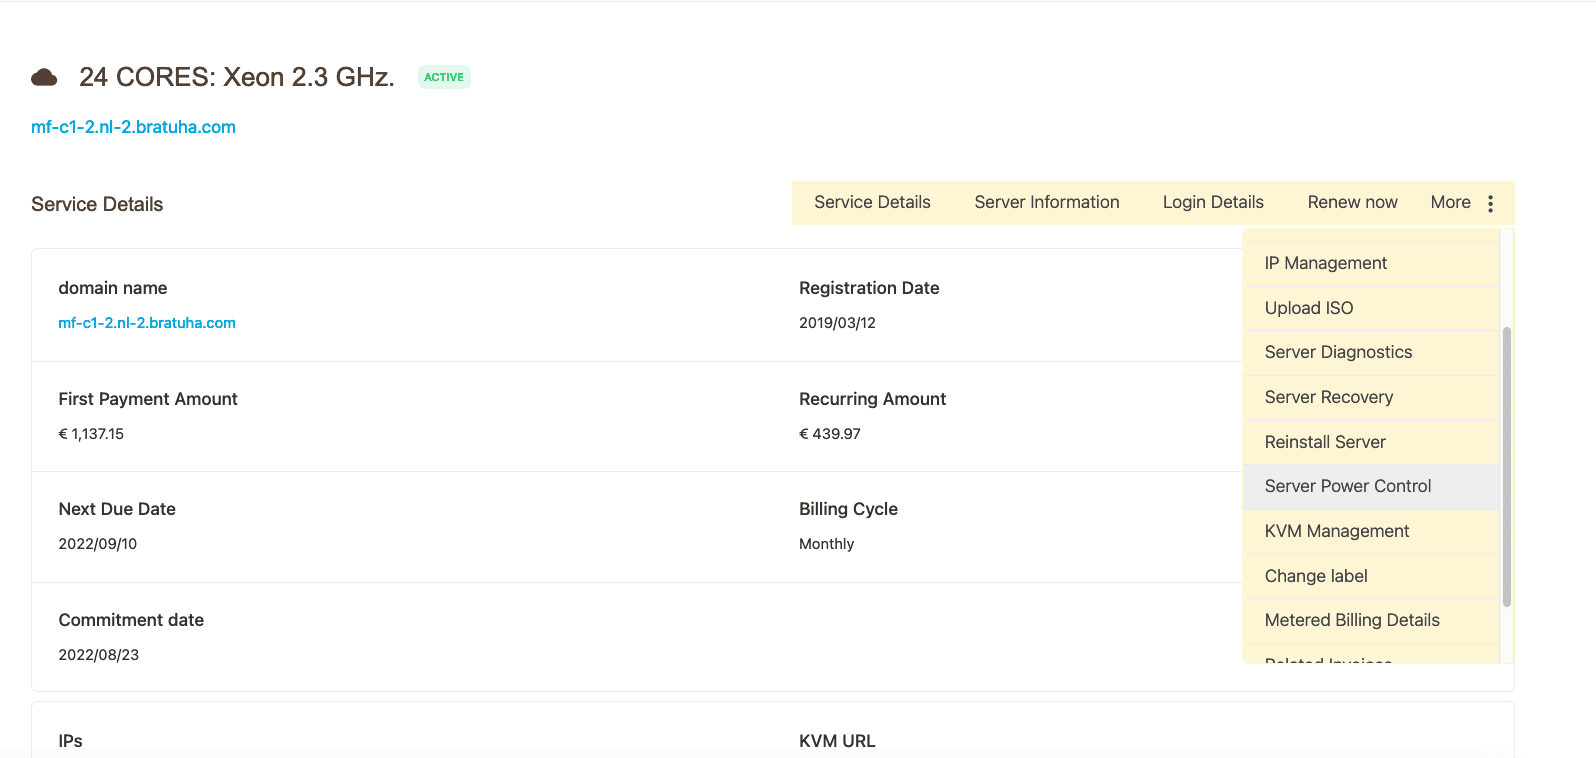Click the cloud icon beside server title
Image resolution: width=1596 pixels, height=758 pixels.
[44, 77]
